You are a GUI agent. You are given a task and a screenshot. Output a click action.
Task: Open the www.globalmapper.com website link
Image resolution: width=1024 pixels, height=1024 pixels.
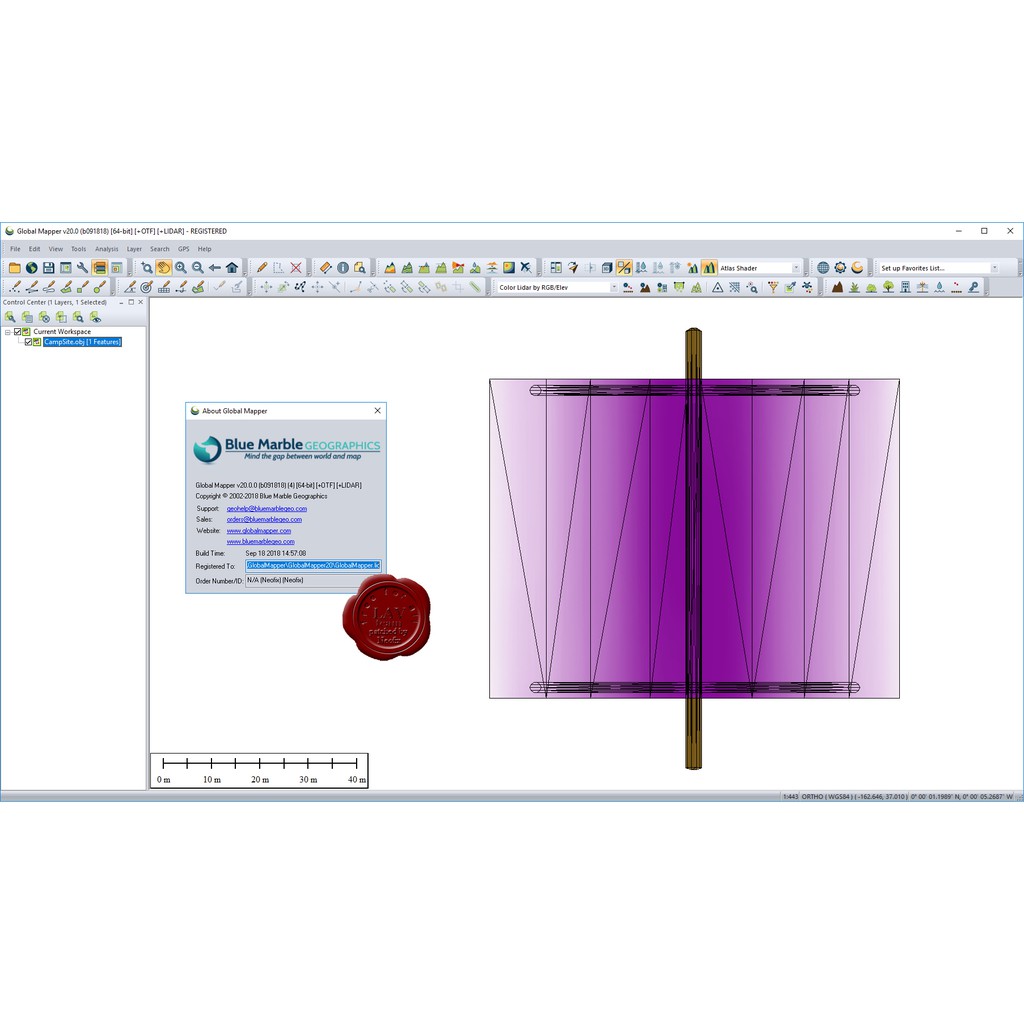point(258,531)
